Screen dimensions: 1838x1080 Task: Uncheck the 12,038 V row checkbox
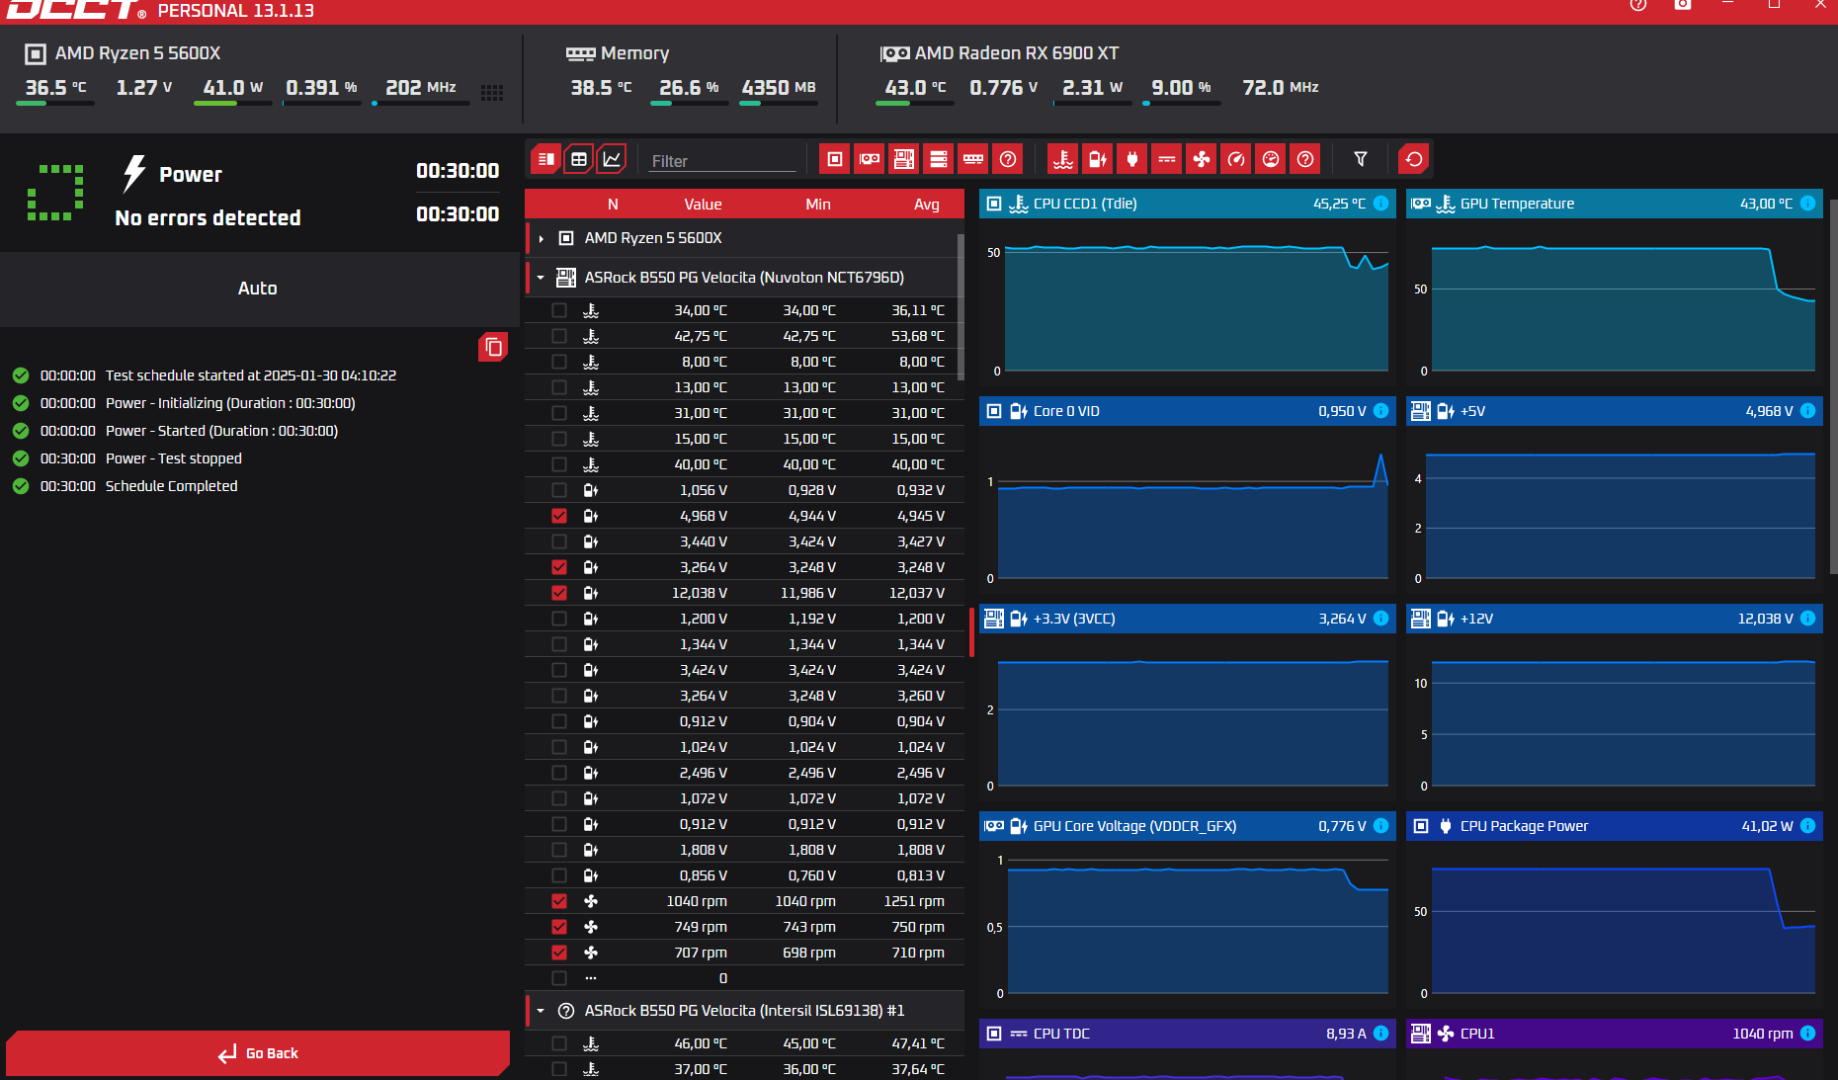pyautogui.click(x=559, y=593)
